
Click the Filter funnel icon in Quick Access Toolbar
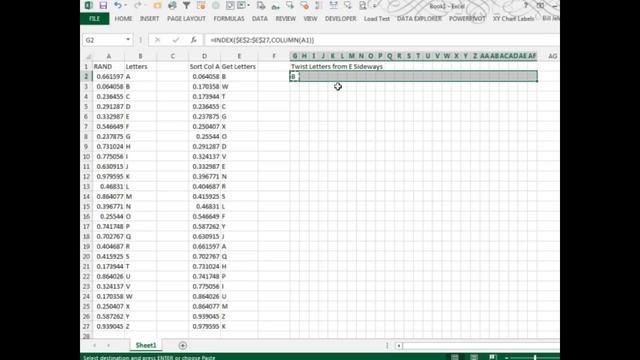[x=187, y=5]
